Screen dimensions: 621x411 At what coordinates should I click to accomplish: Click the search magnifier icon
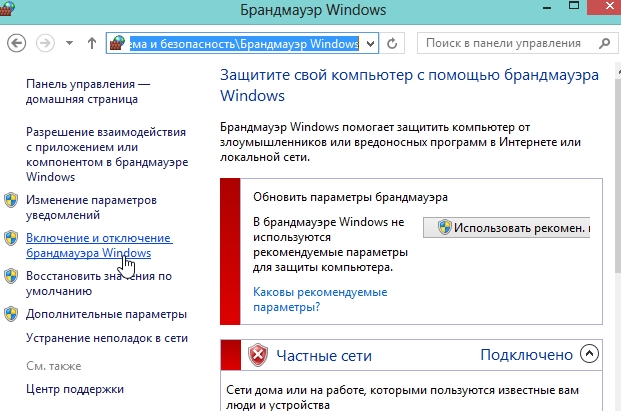tap(605, 43)
